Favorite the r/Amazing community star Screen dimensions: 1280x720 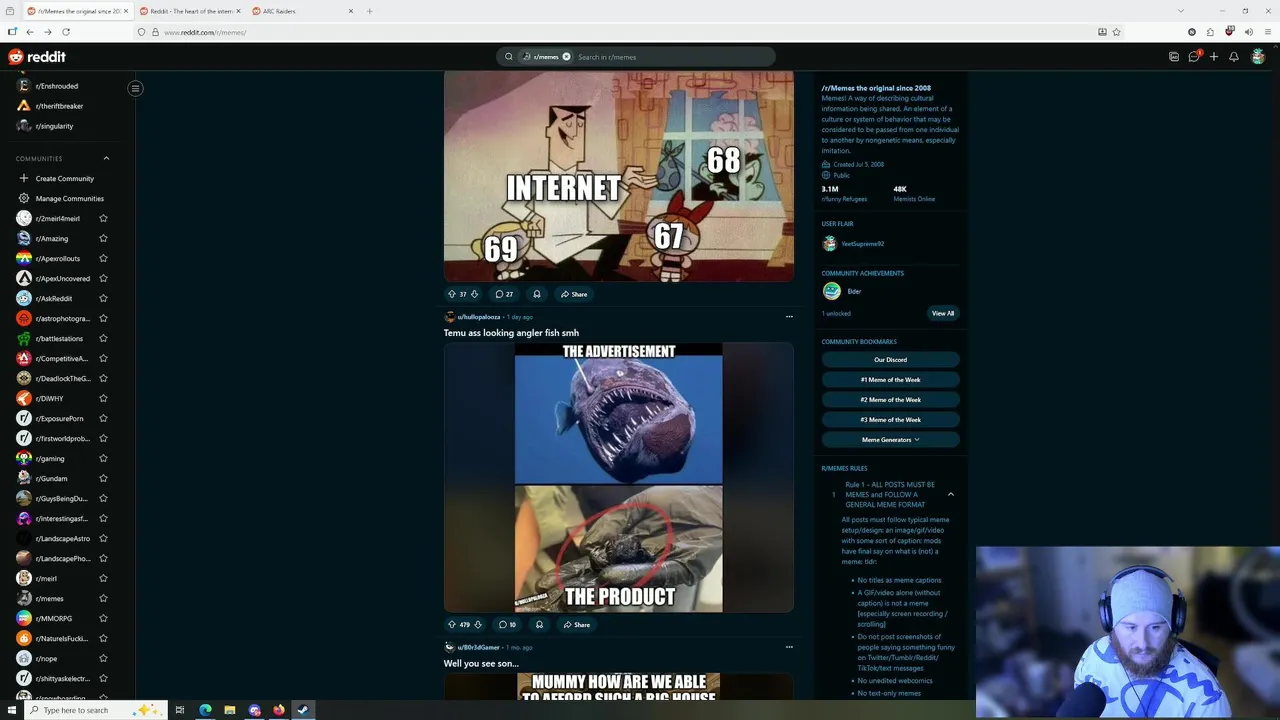103,239
